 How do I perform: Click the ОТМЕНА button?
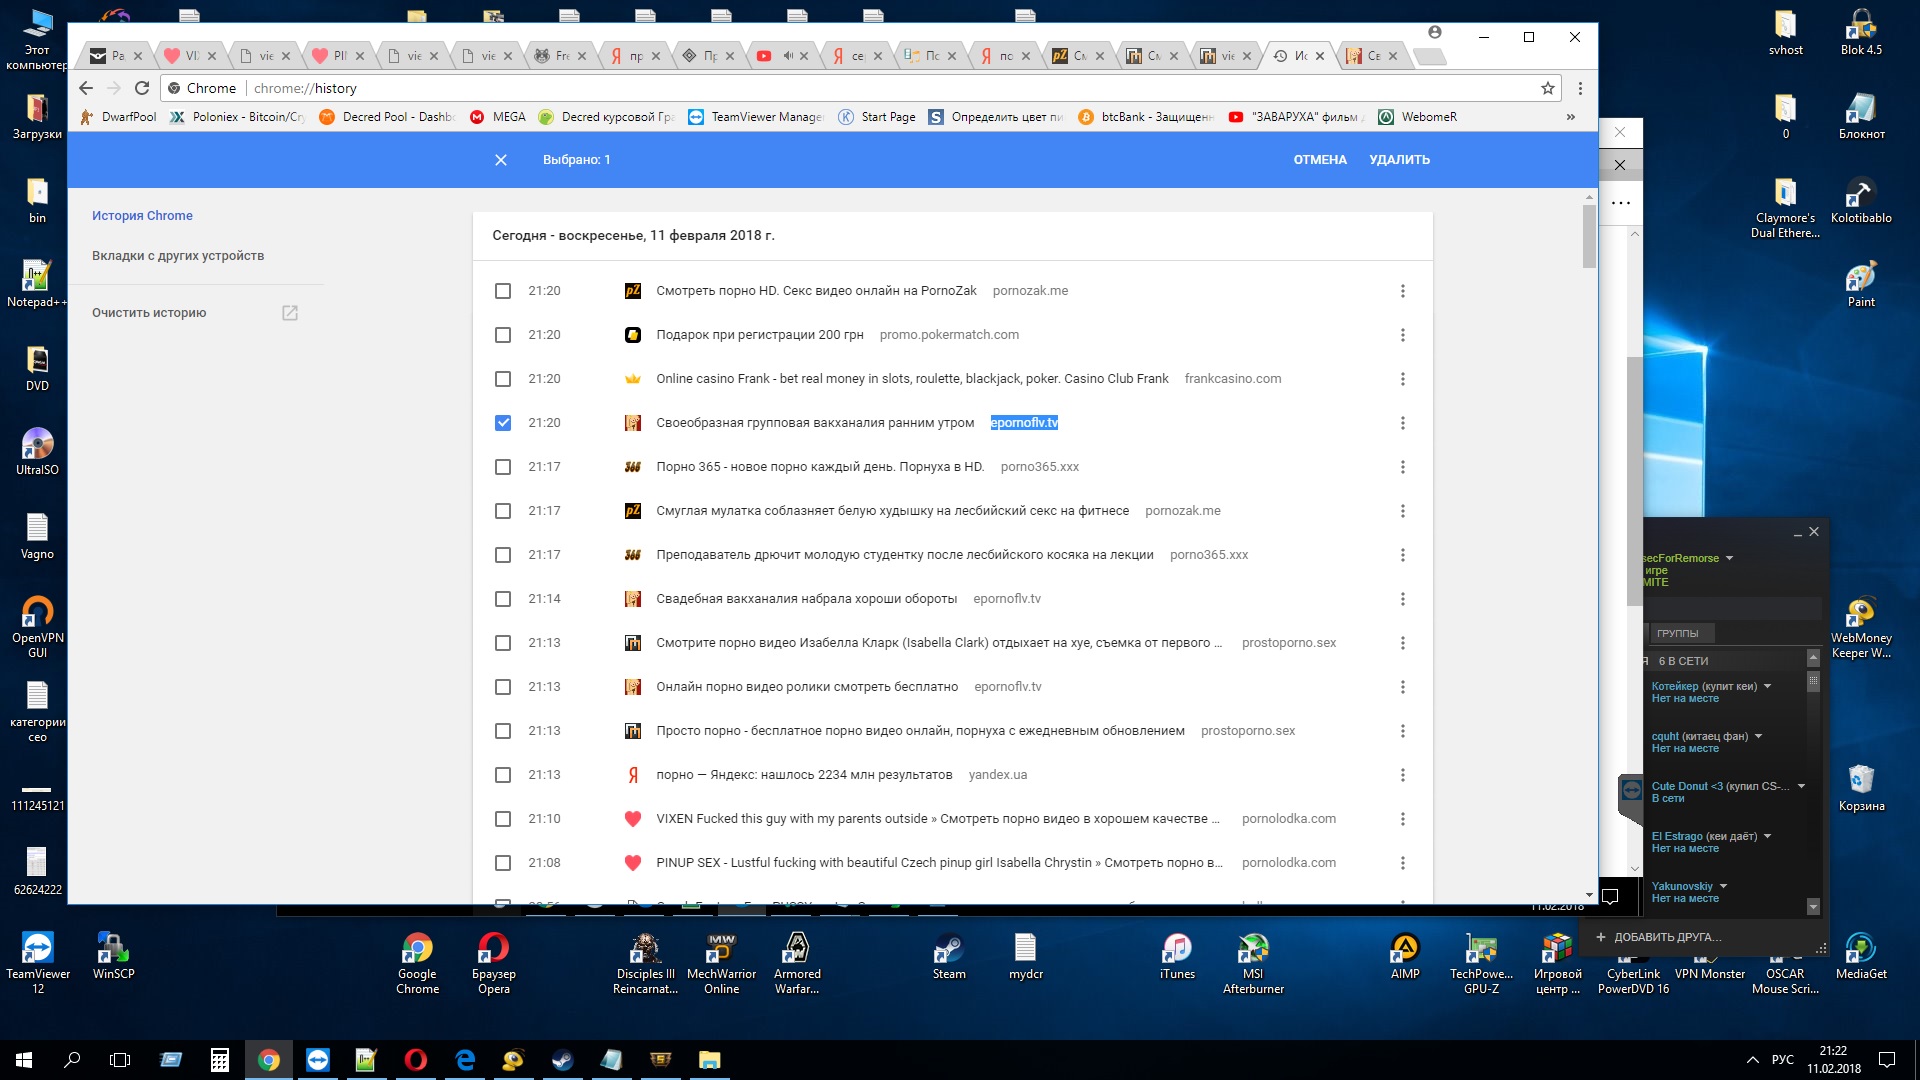click(1320, 160)
